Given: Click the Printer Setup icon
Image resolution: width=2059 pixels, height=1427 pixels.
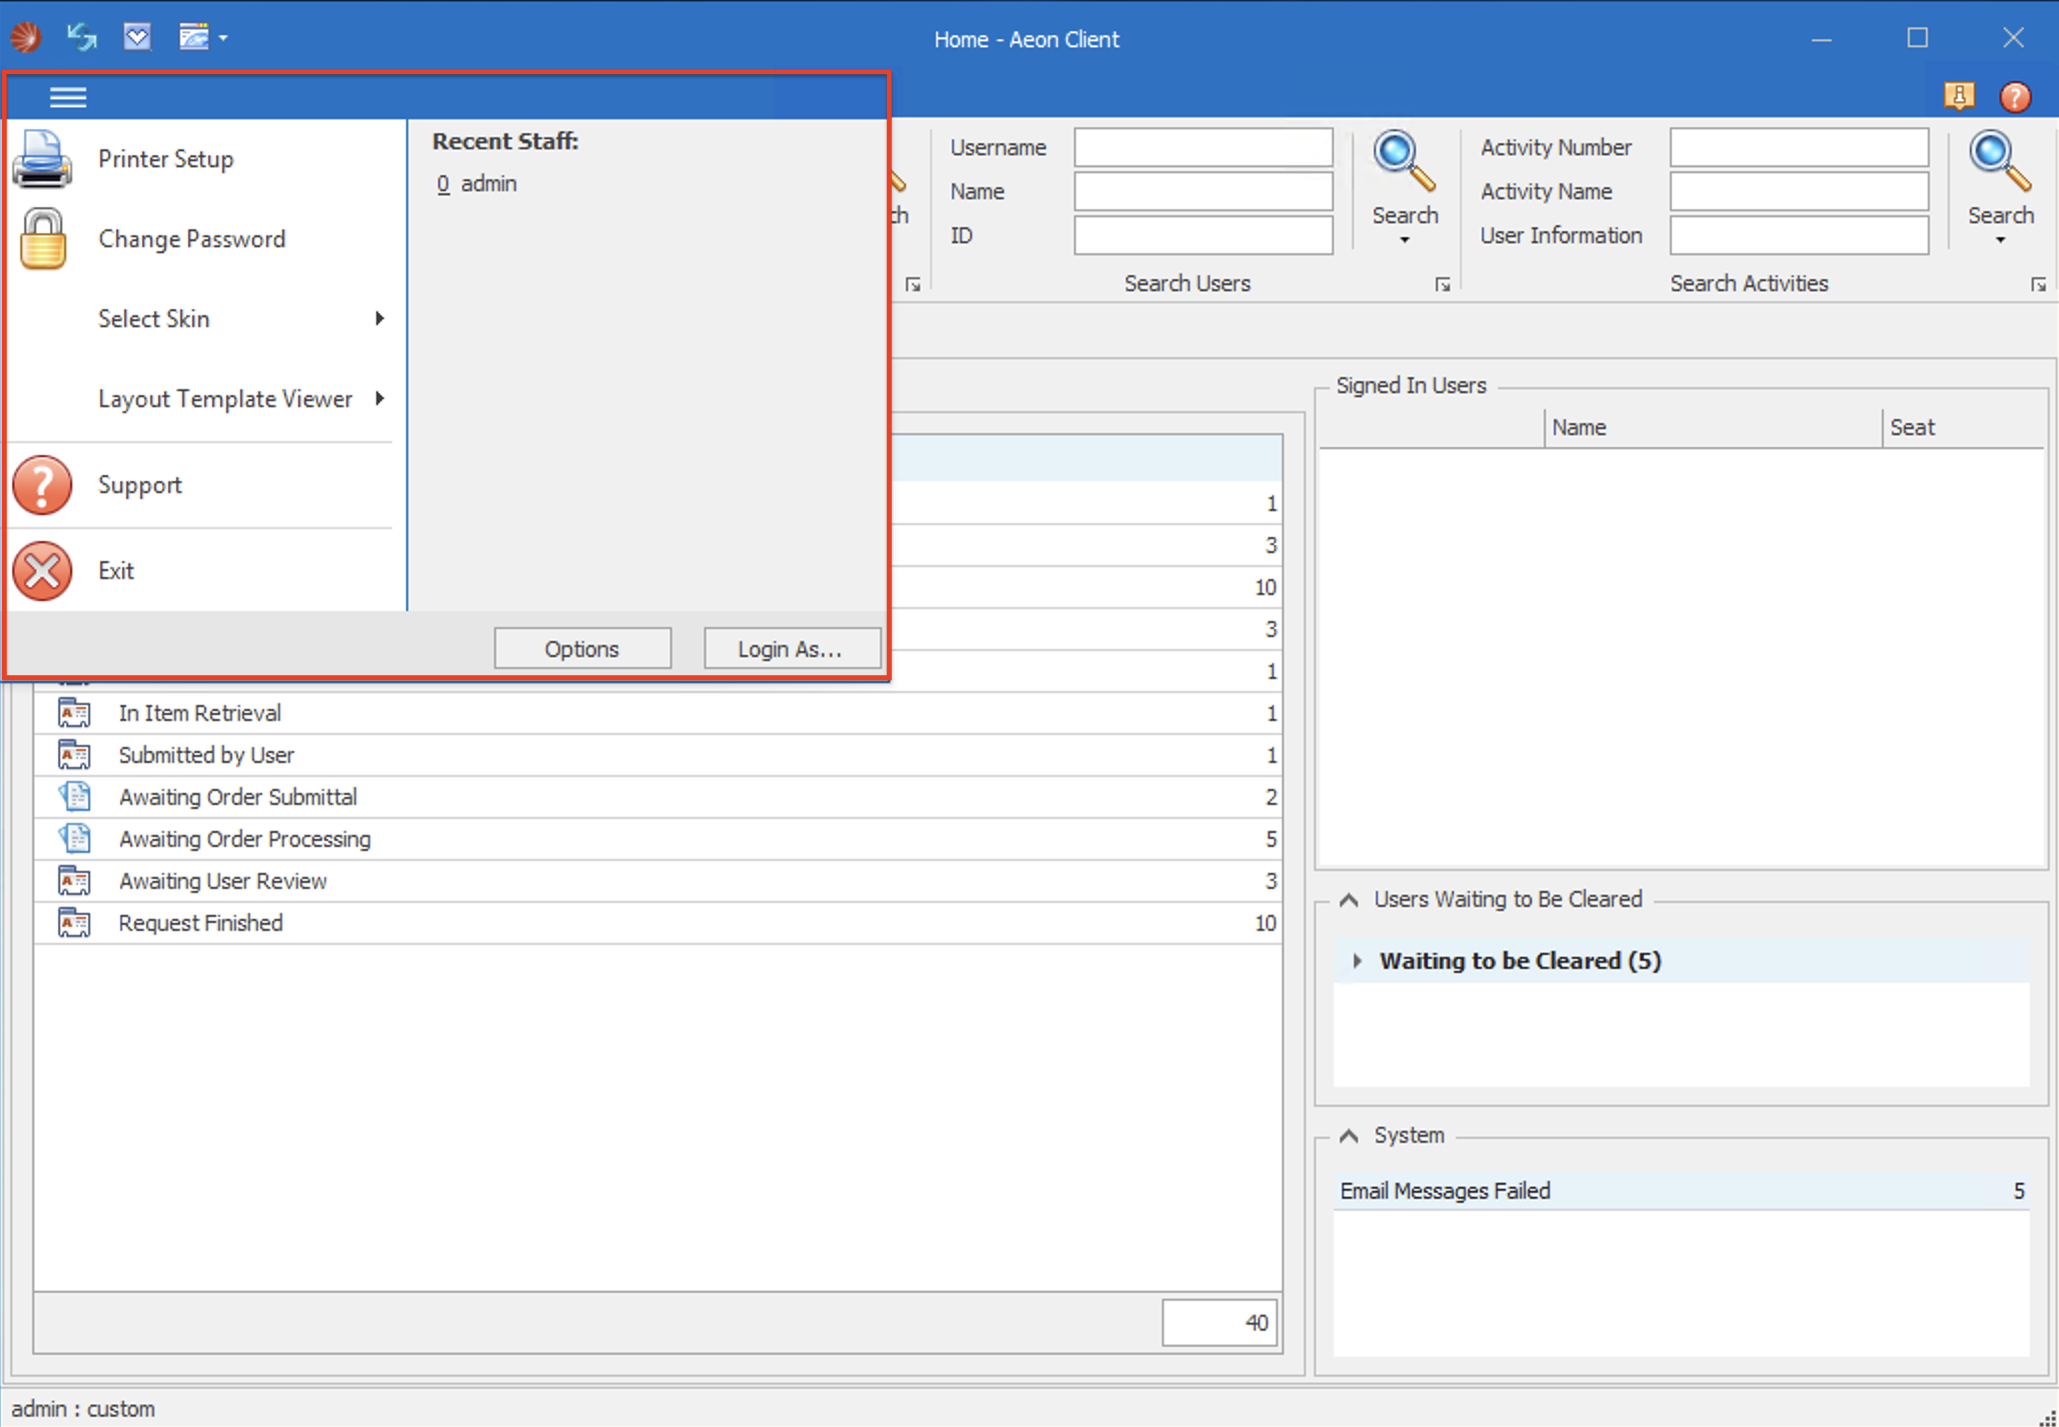Looking at the screenshot, I should point(42,159).
